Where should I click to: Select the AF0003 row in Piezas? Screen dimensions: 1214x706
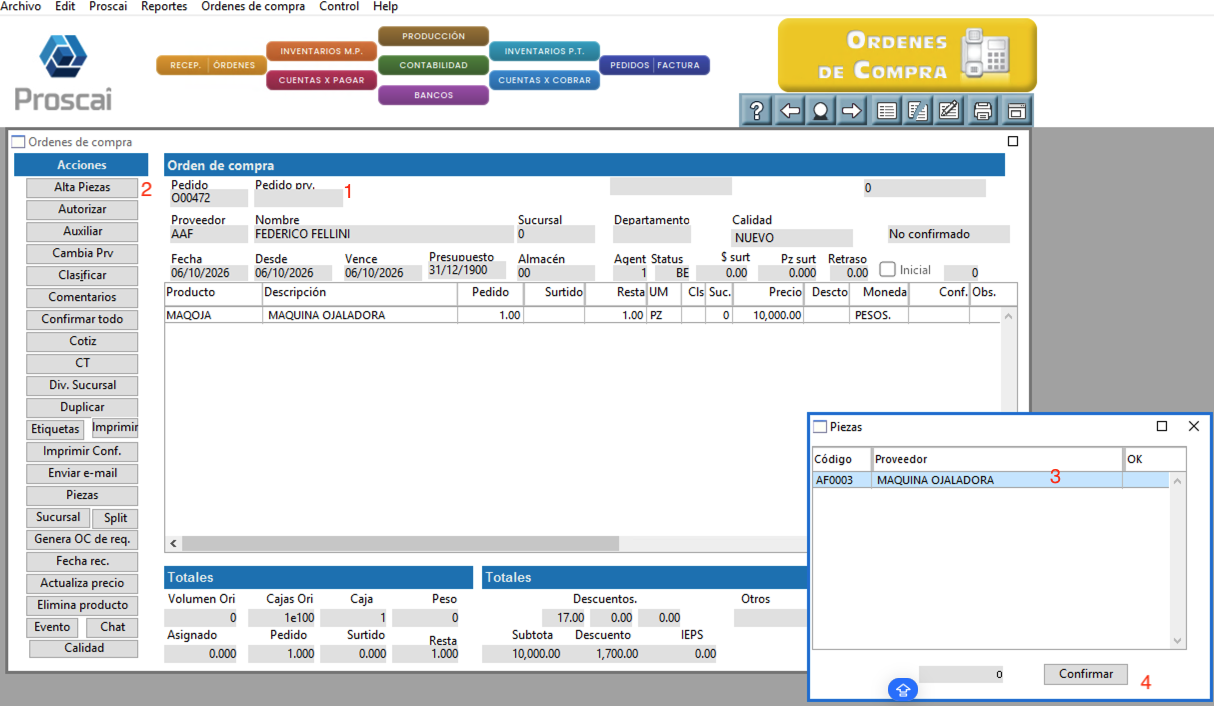coord(990,480)
